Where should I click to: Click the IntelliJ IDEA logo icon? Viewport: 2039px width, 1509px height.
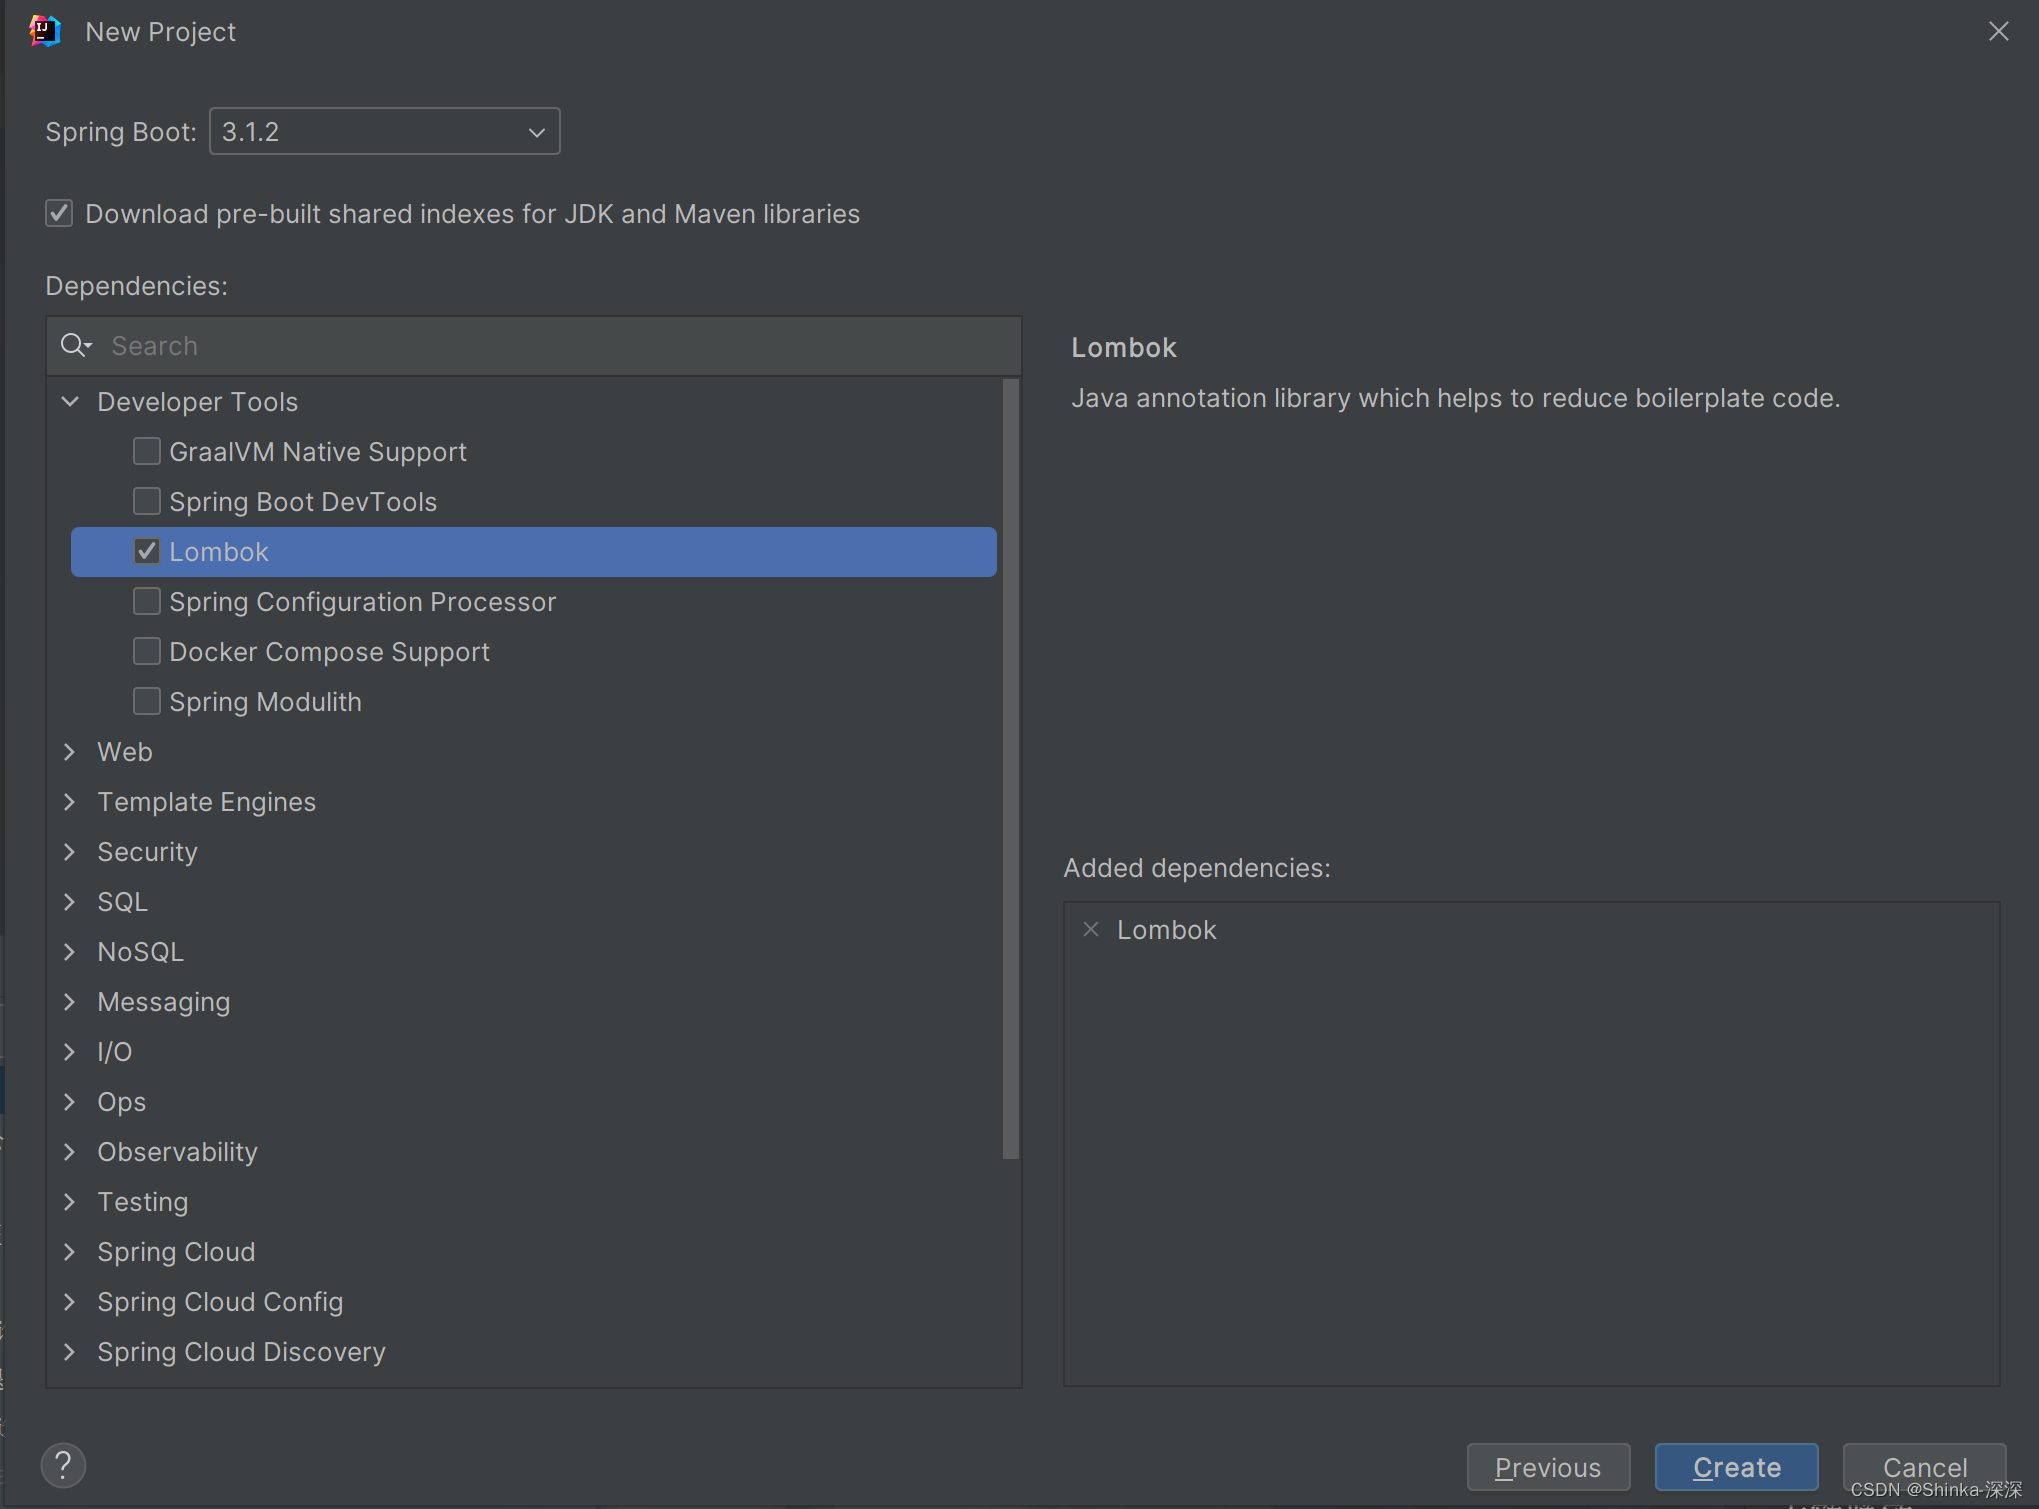[44, 31]
